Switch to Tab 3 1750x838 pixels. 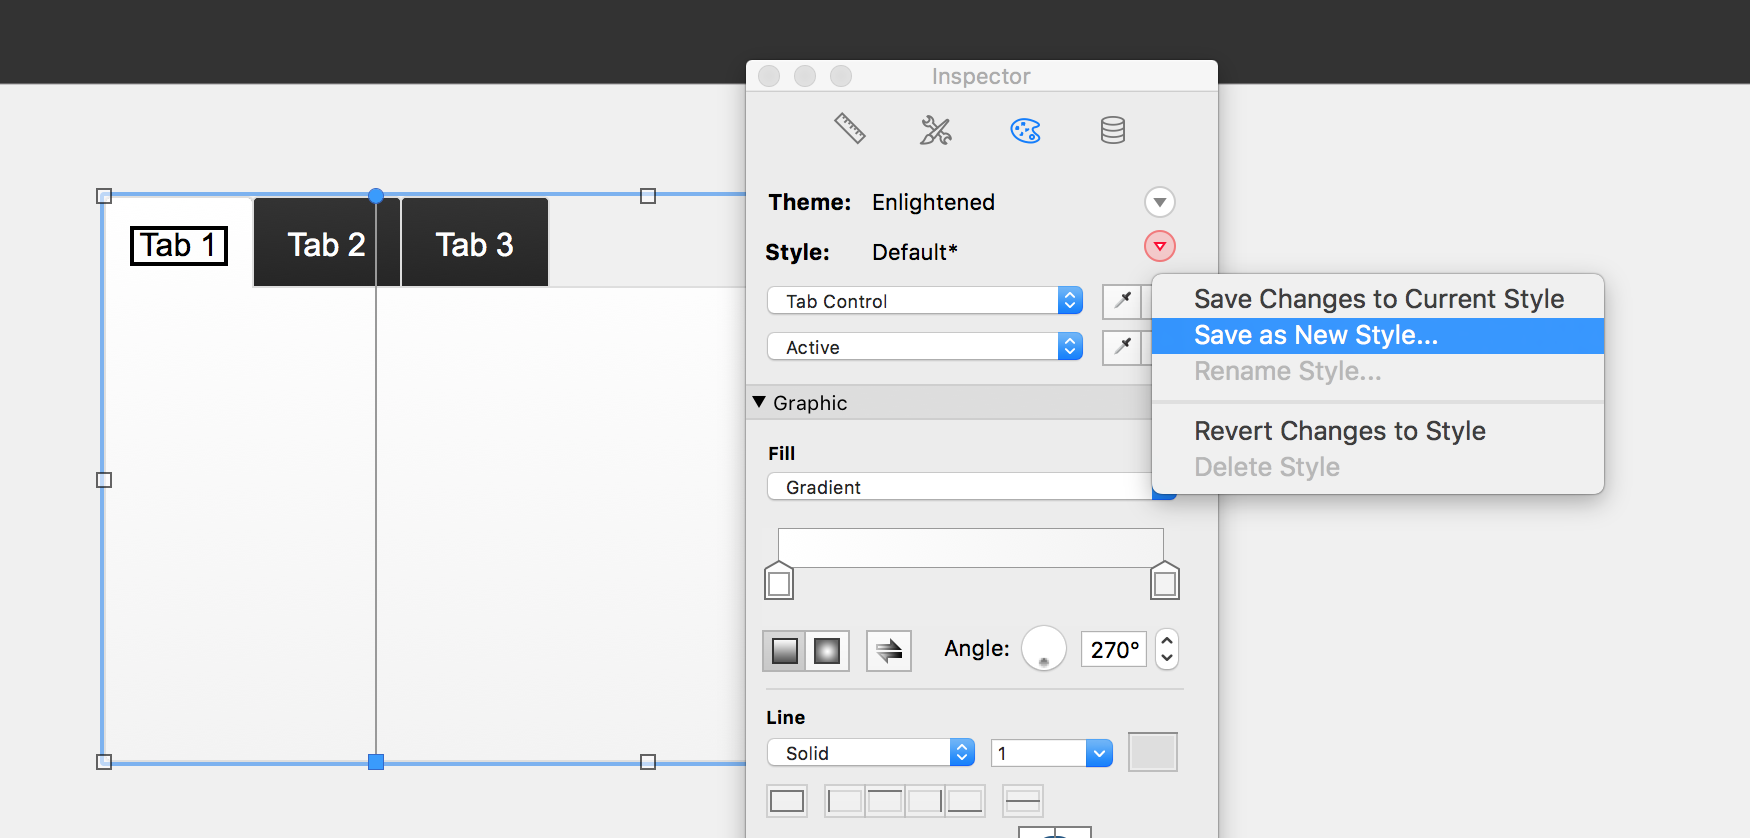point(475,243)
